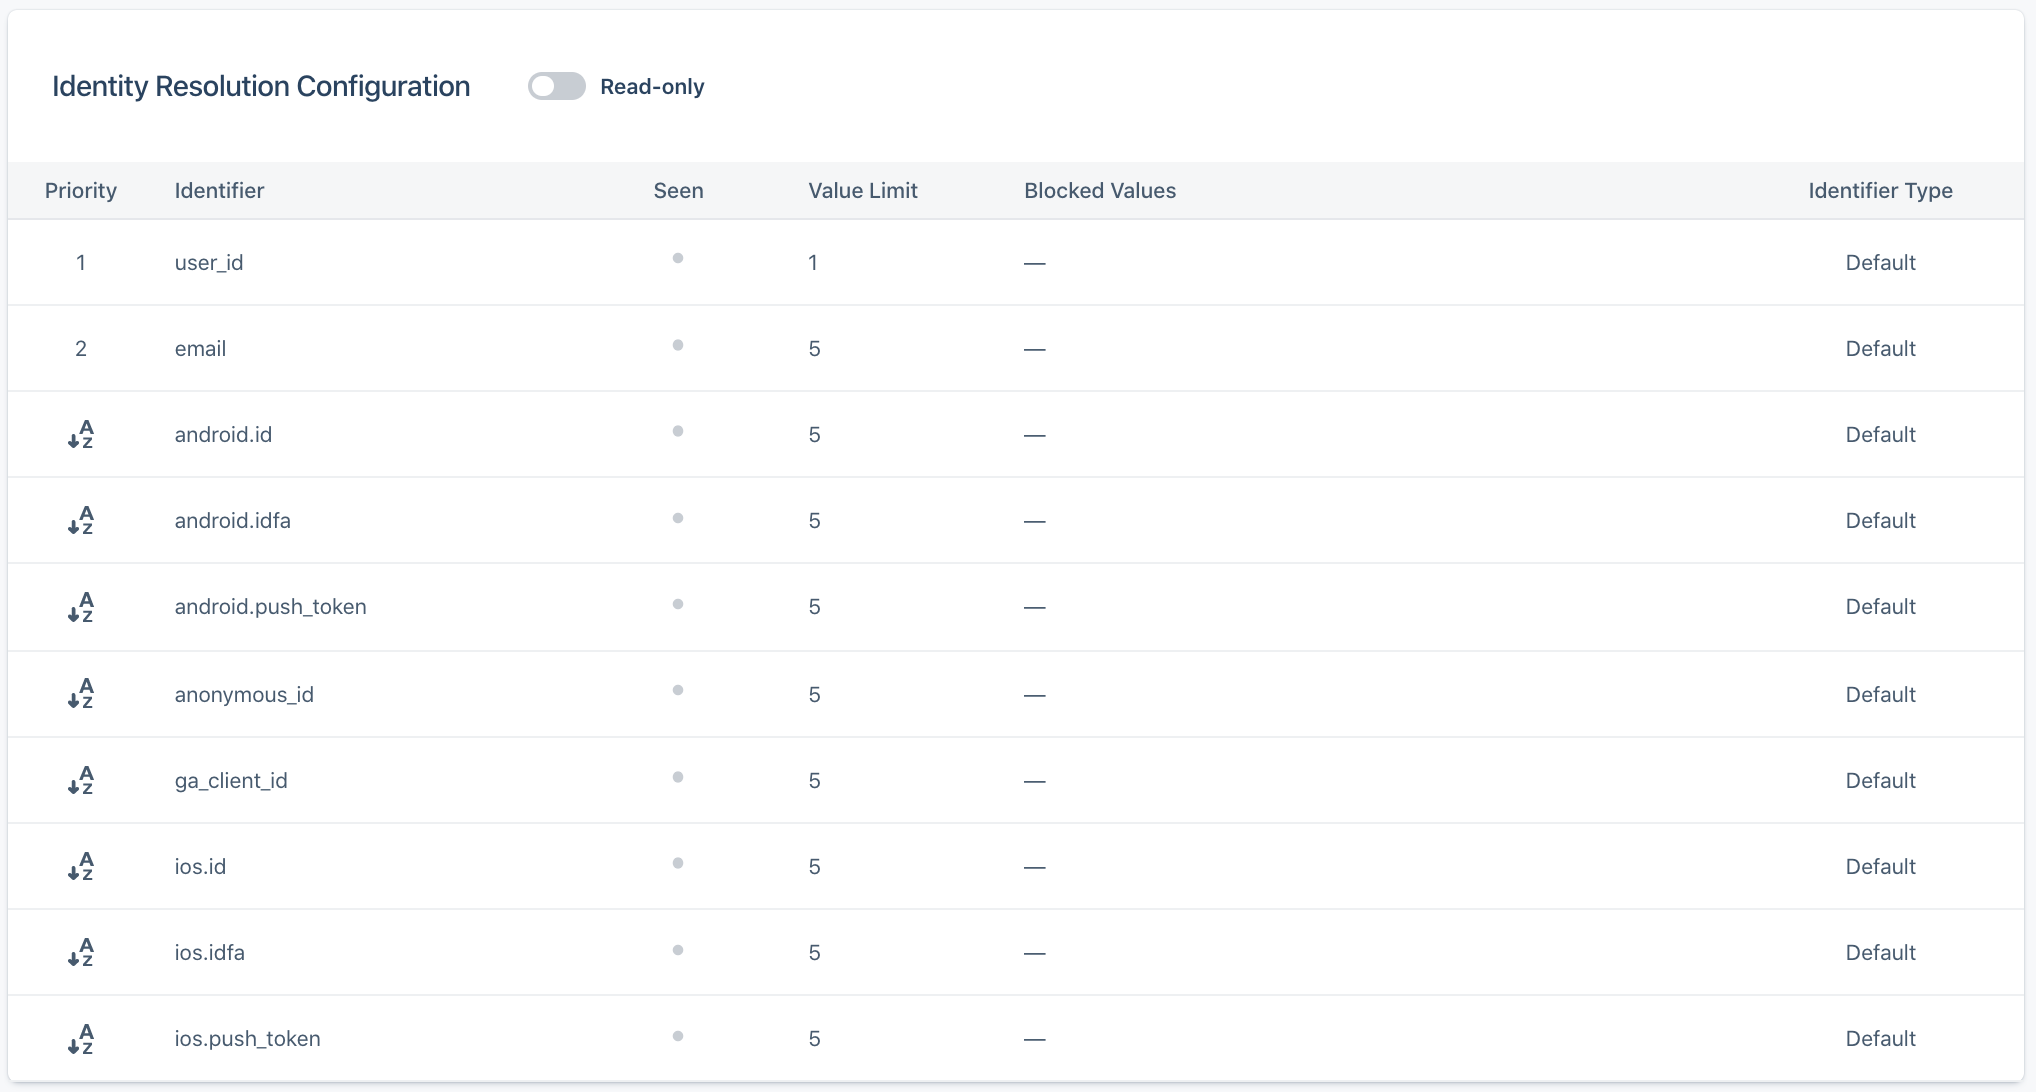Click the Identifier column header
The image size is (2036, 1092).
219,191
